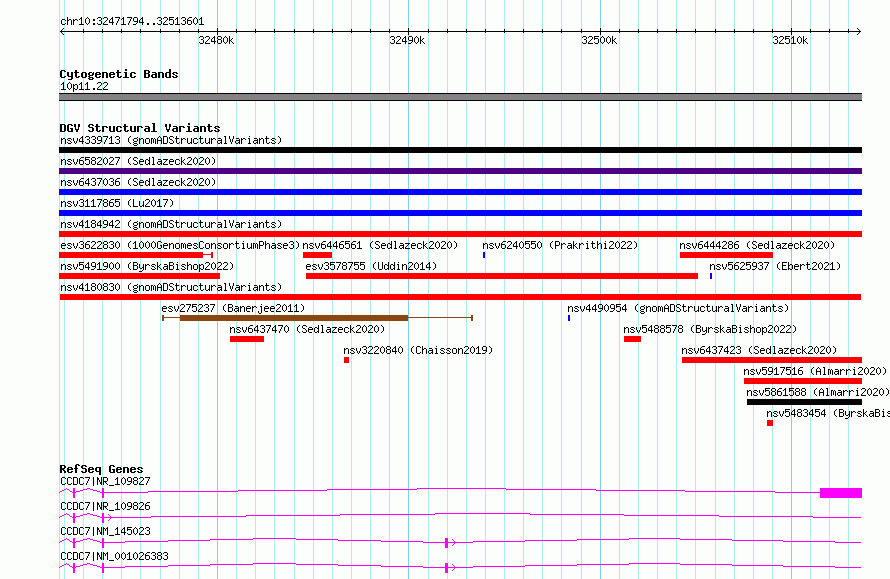Click the CCDC7|NM_001026383 gene label

tap(114, 556)
